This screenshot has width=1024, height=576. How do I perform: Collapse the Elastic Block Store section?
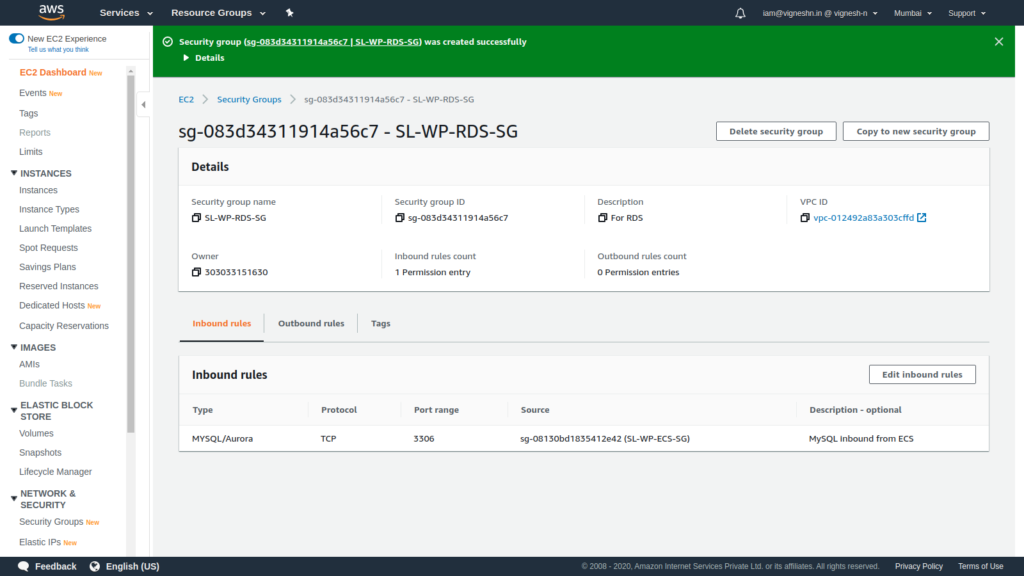click(x=14, y=411)
